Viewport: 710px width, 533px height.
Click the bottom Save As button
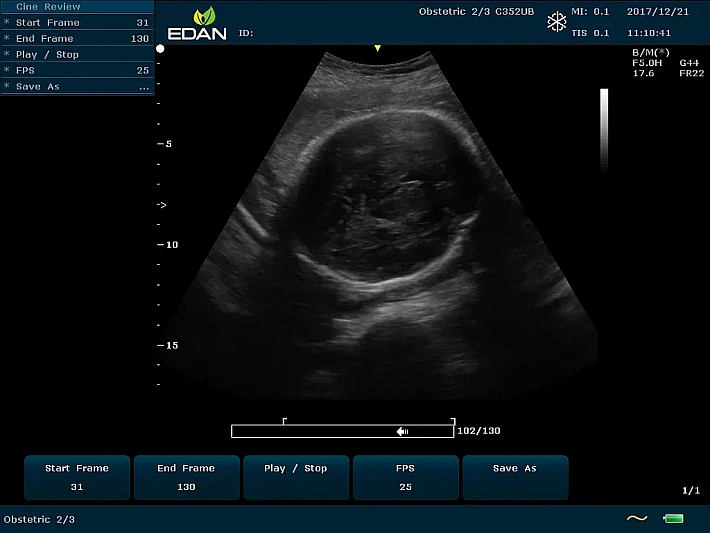(x=515, y=478)
